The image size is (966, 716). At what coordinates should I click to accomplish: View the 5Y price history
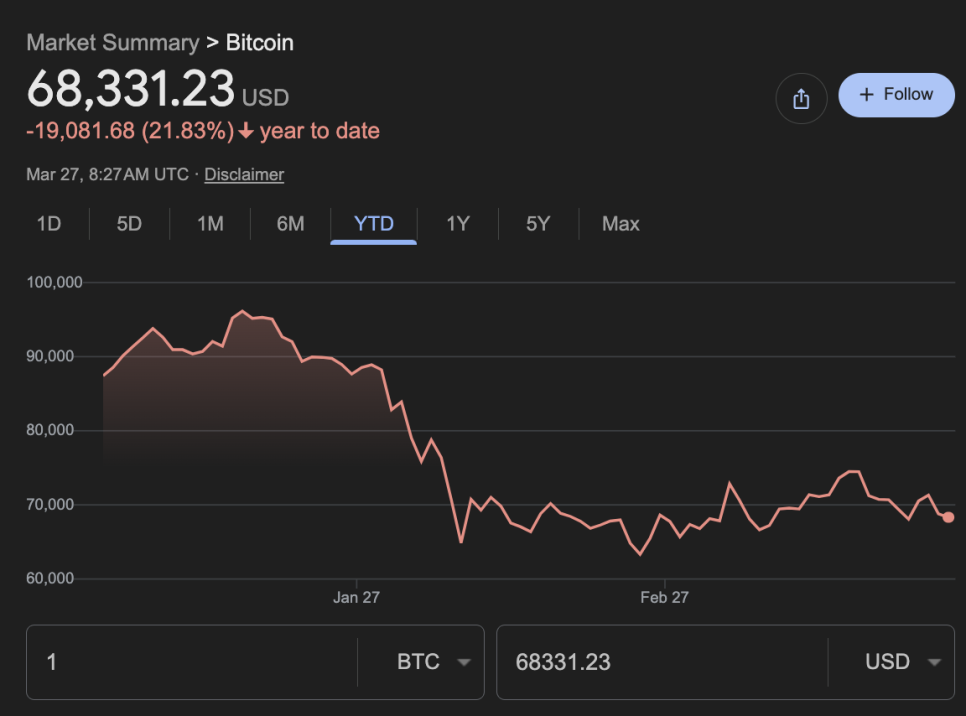(x=538, y=224)
